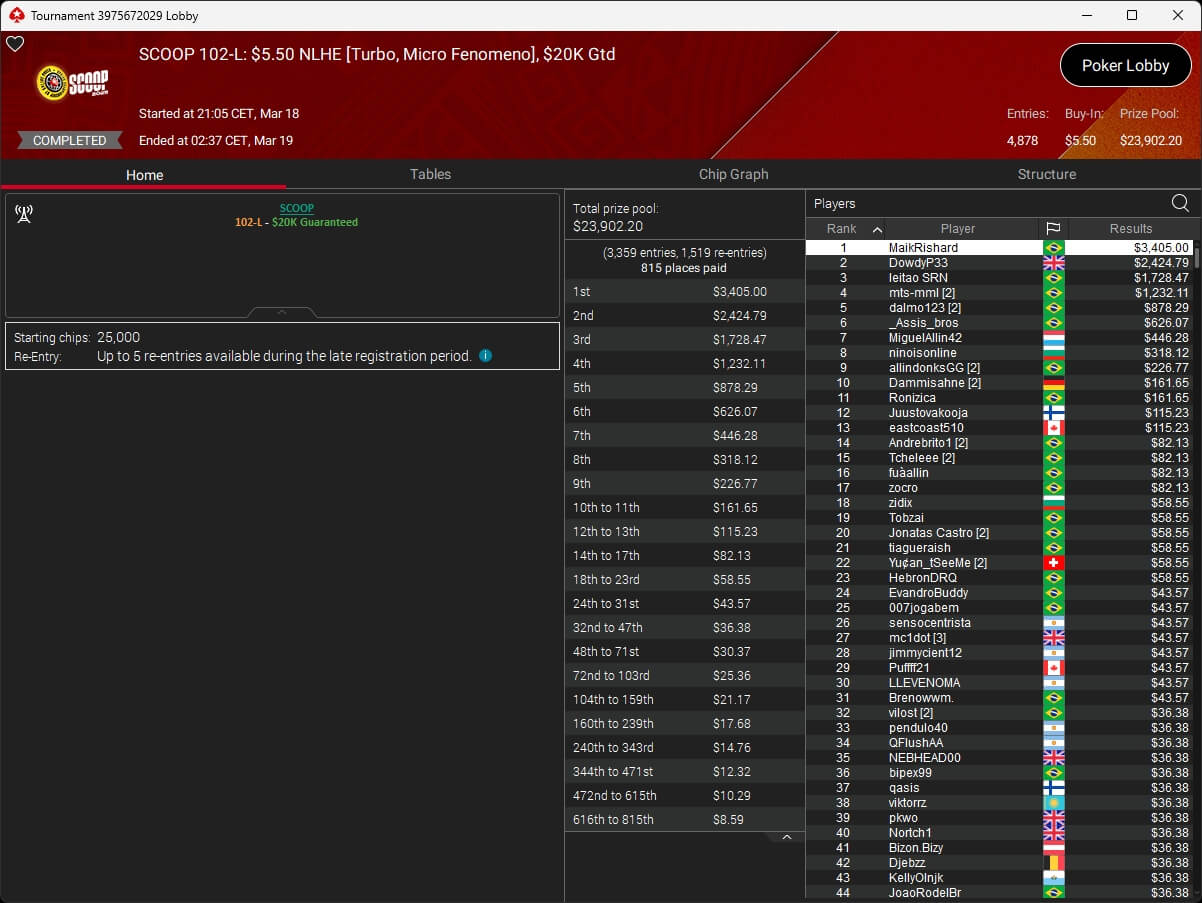Click the Poker Lobby button
The image size is (1202, 903).
pos(1125,66)
